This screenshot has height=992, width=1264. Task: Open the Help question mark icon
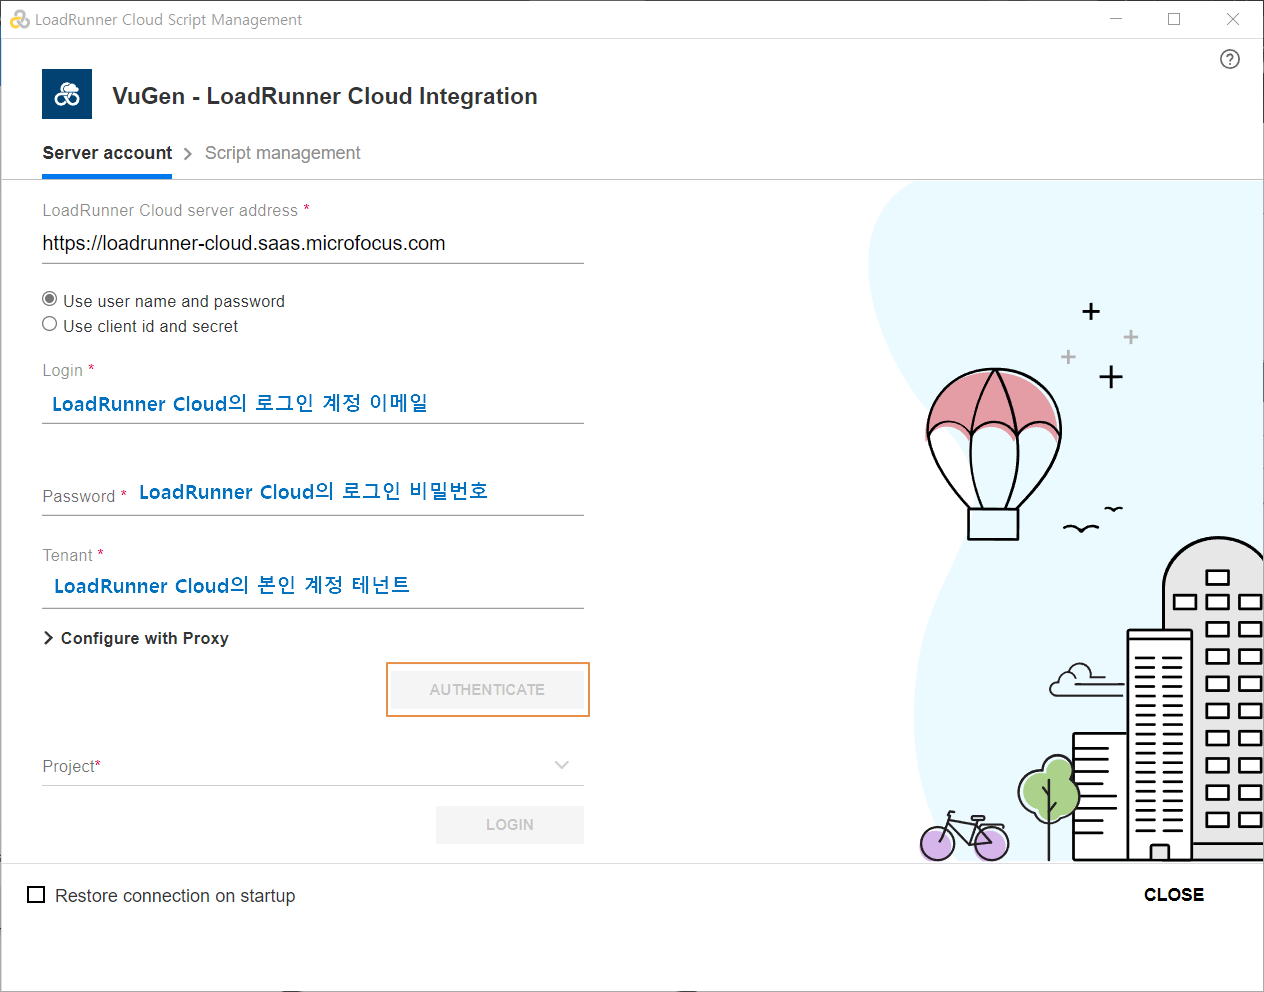pyautogui.click(x=1230, y=59)
